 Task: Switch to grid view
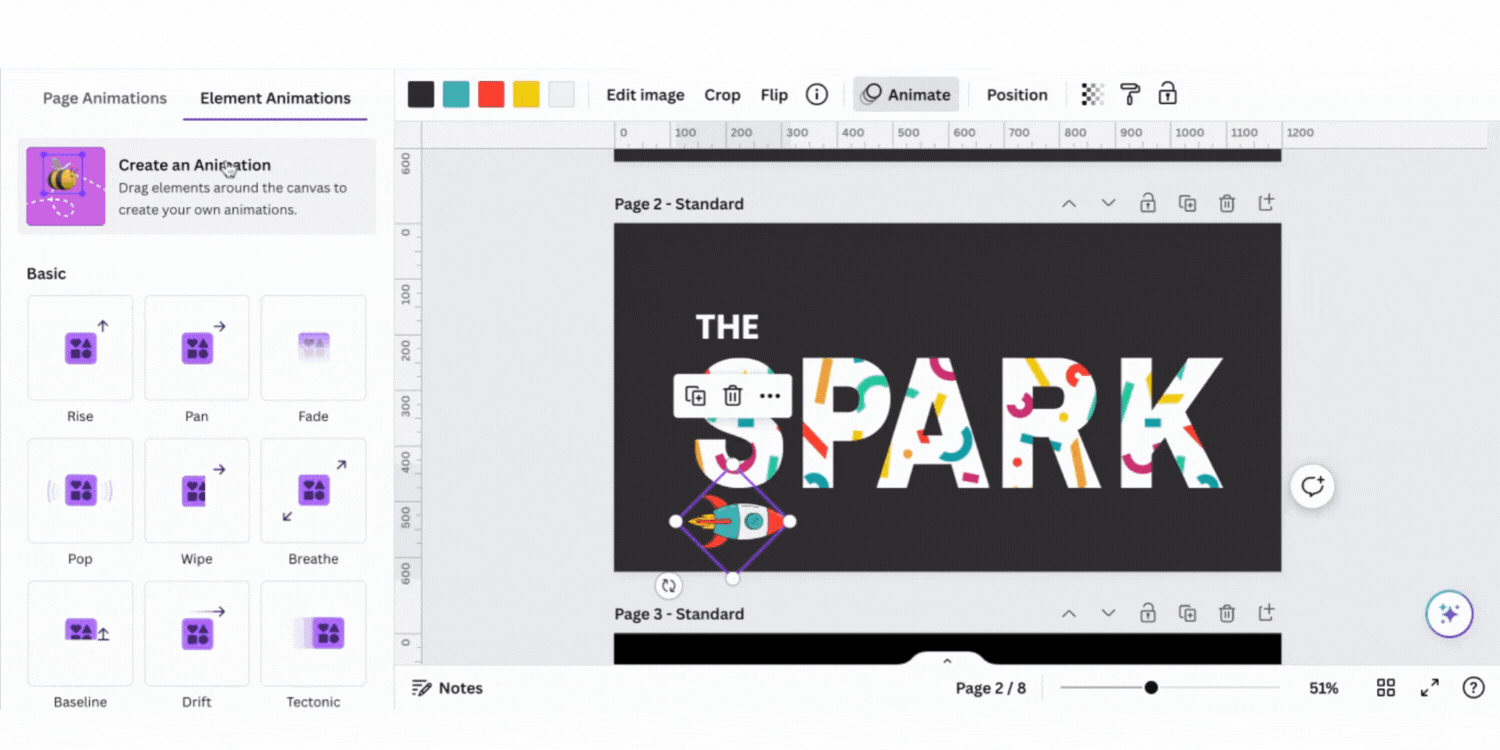coord(1386,688)
